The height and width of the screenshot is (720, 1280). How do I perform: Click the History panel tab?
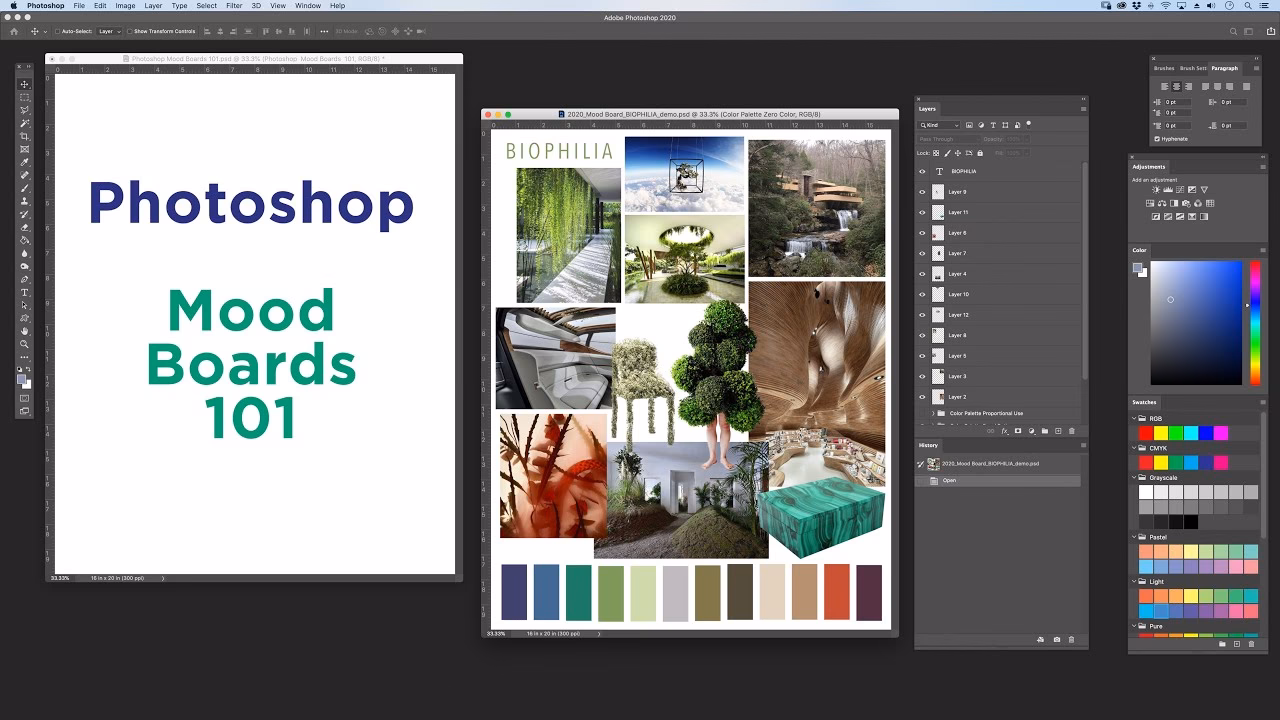(928, 444)
